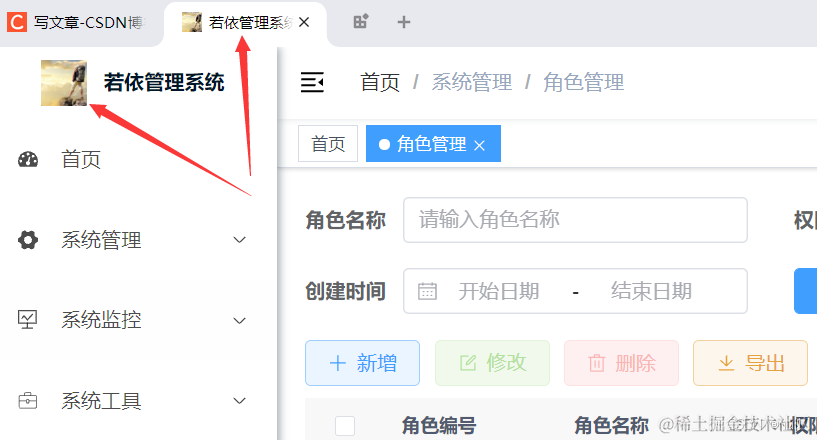
Task: Switch to the 首页 page tag
Action: click(328, 144)
